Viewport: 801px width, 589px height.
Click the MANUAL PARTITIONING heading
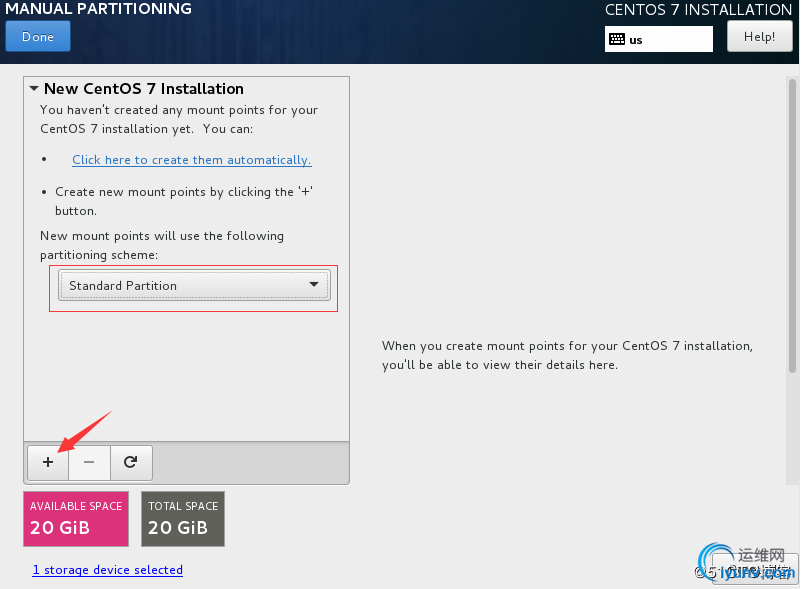[99, 9]
